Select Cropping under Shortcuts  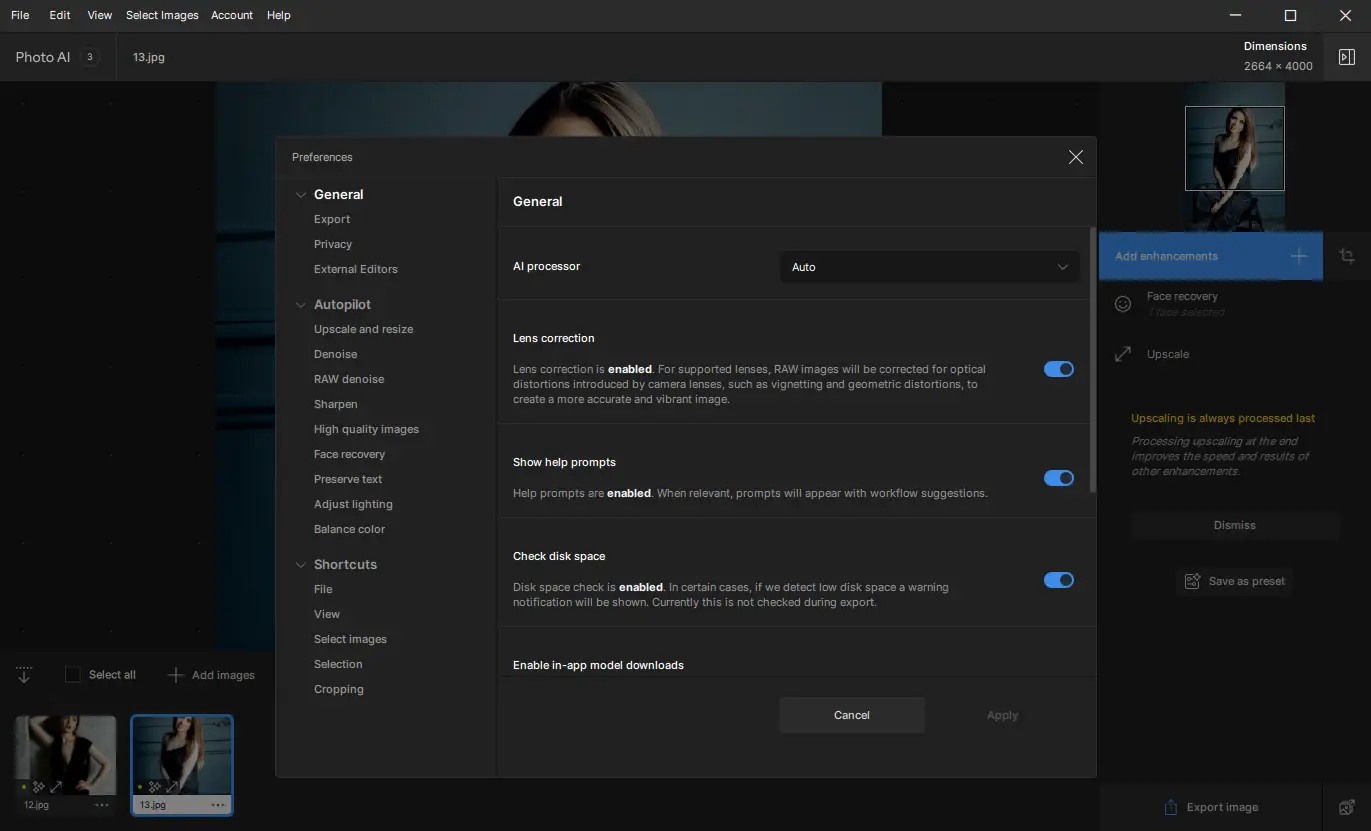coord(339,689)
